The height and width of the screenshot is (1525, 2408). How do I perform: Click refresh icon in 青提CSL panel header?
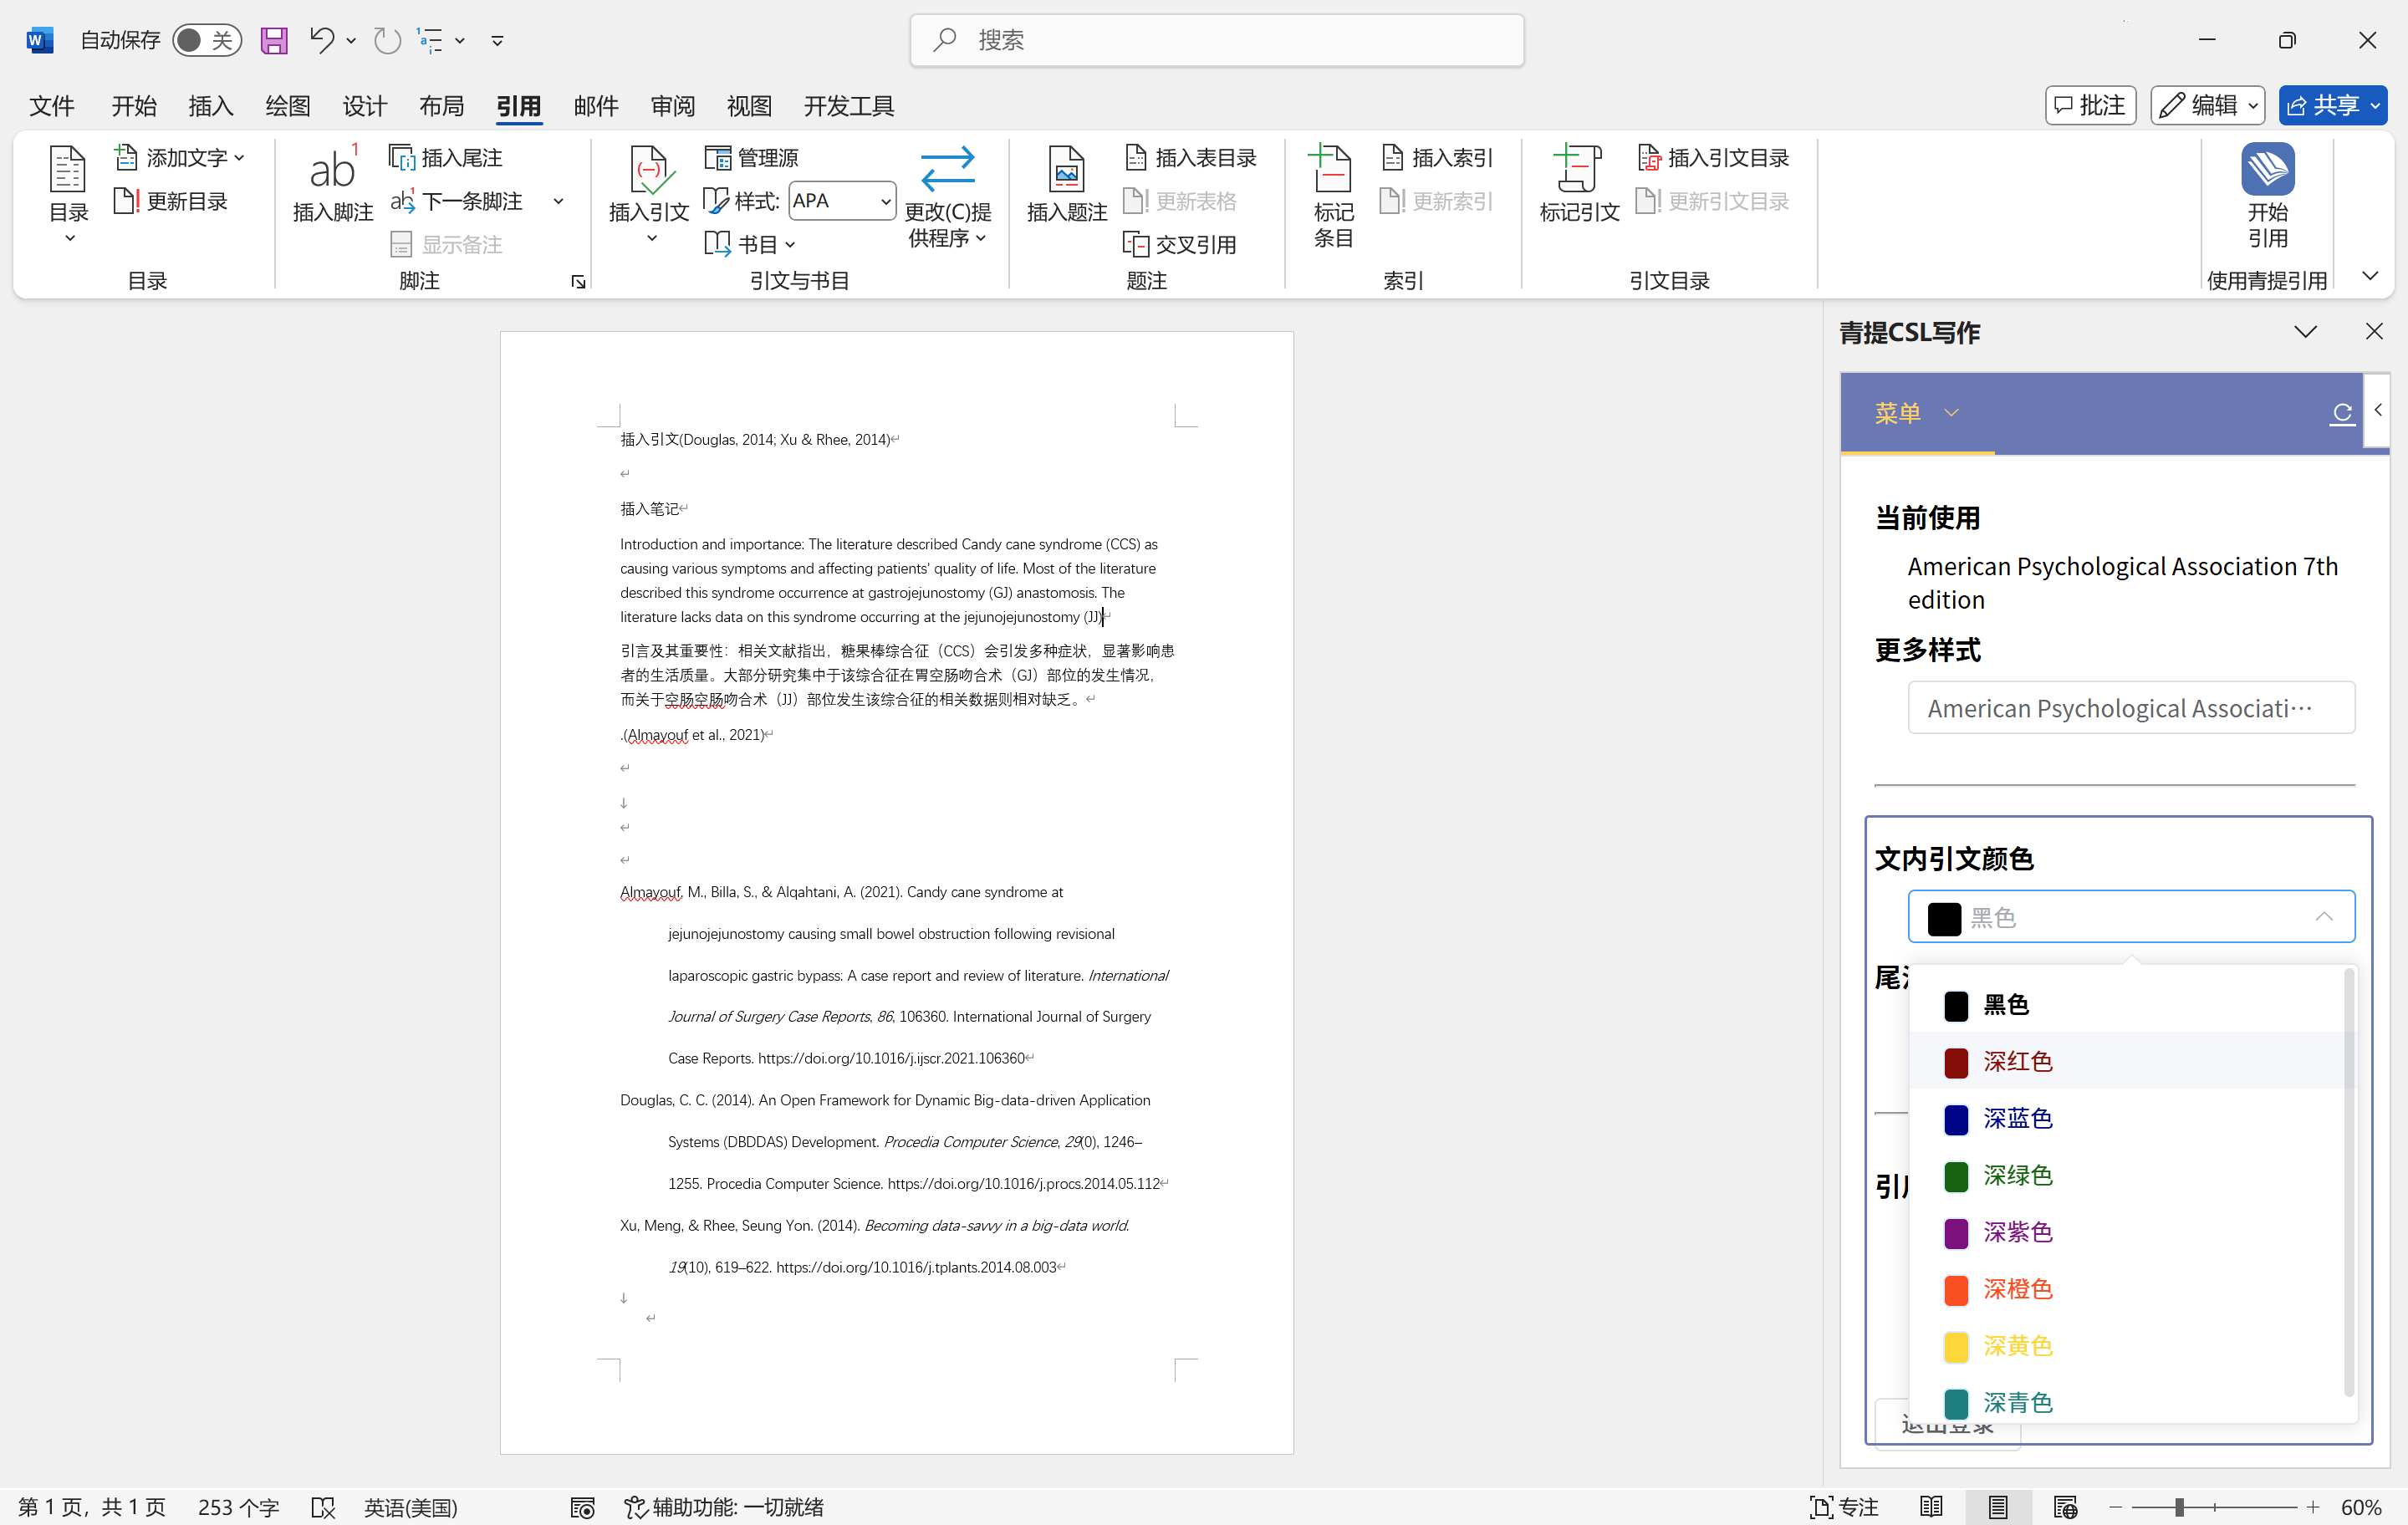pos(2341,413)
